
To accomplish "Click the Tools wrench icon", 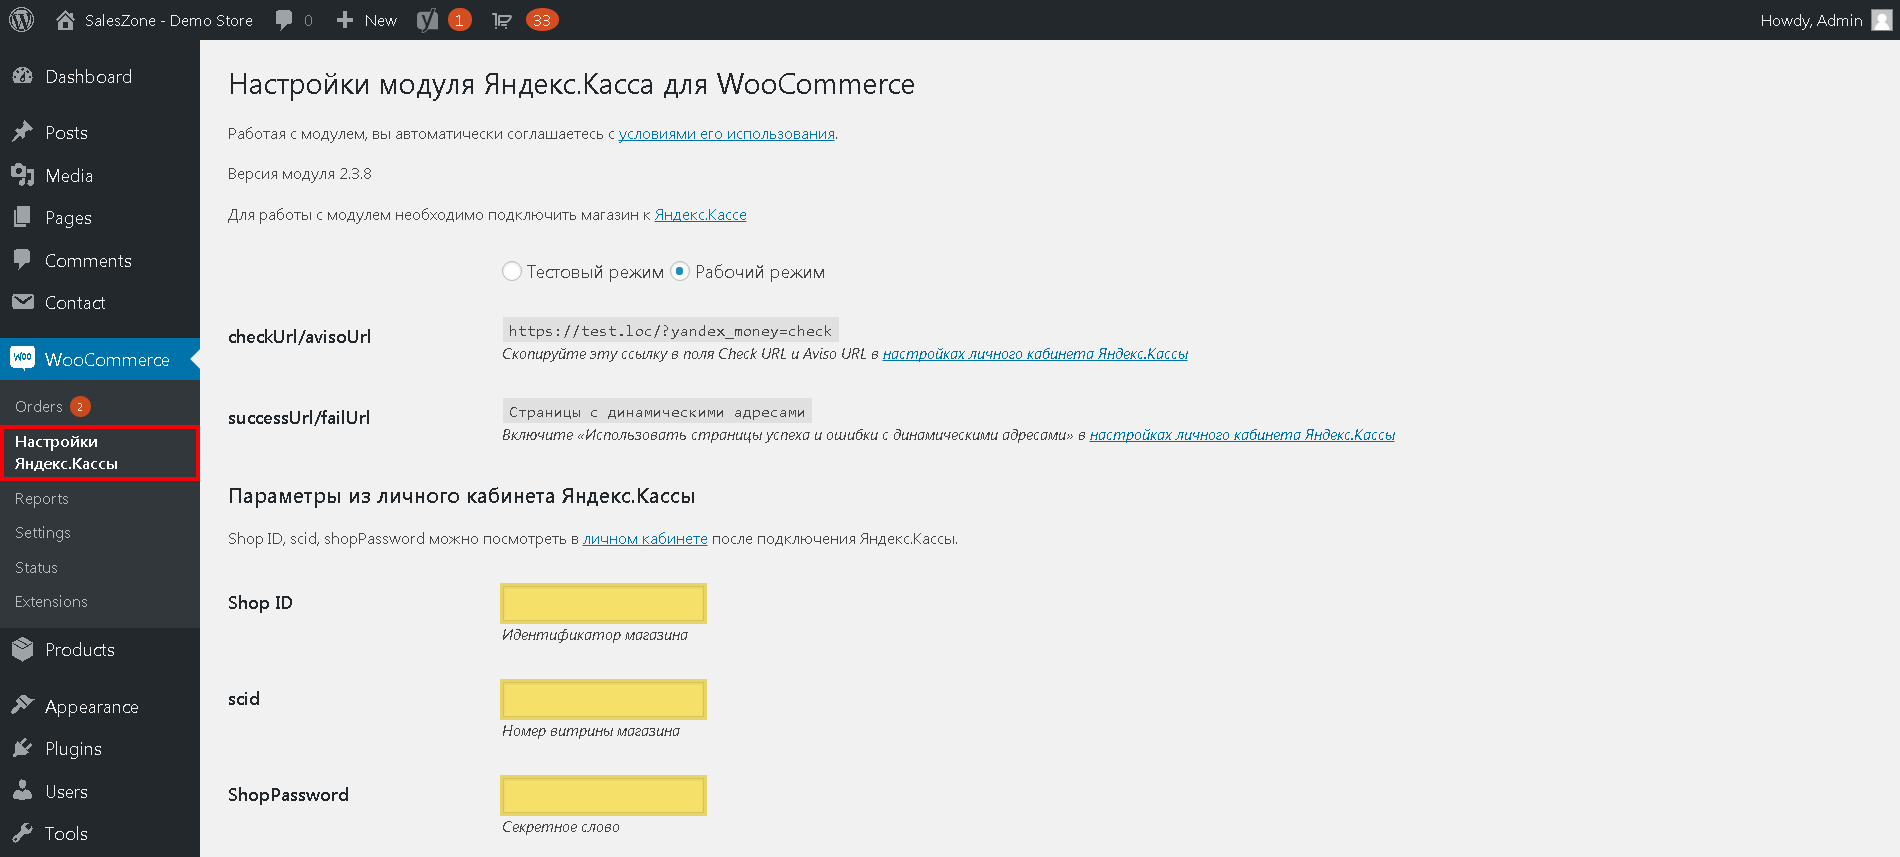I will [x=22, y=833].
